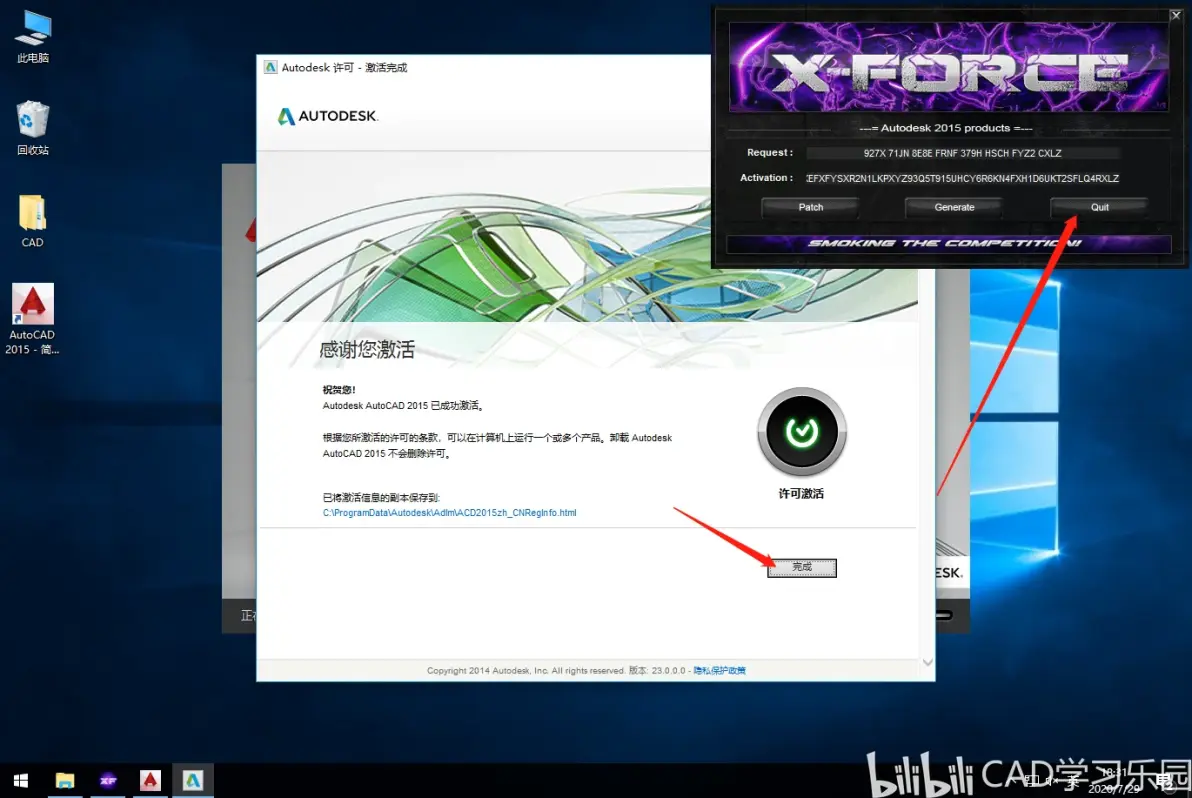The height and width of the screenshot is (798, 1192).
Task: Open the Windows Start menu
Action: point(21,781)
